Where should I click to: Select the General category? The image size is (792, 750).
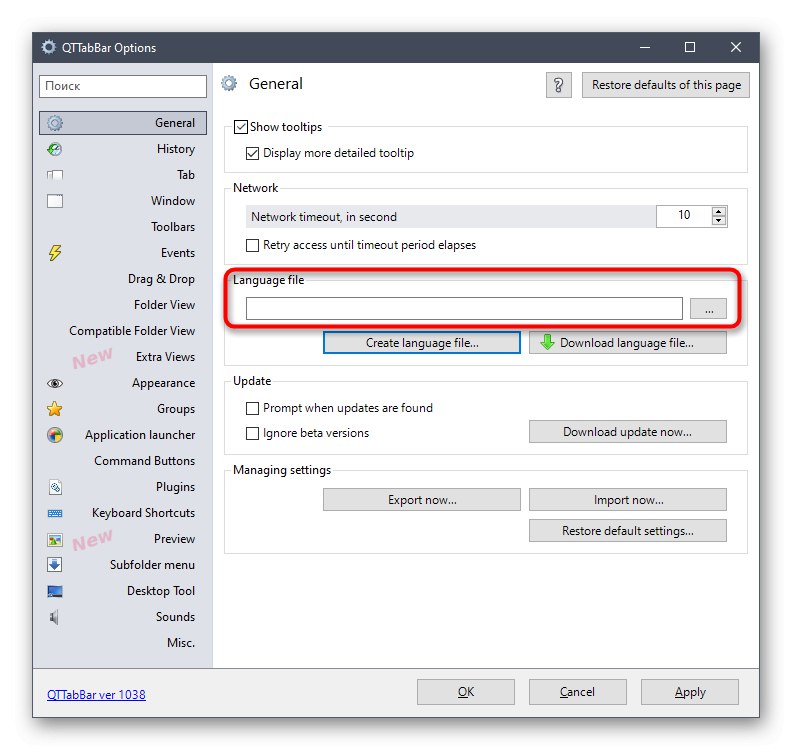pos(123,123)
